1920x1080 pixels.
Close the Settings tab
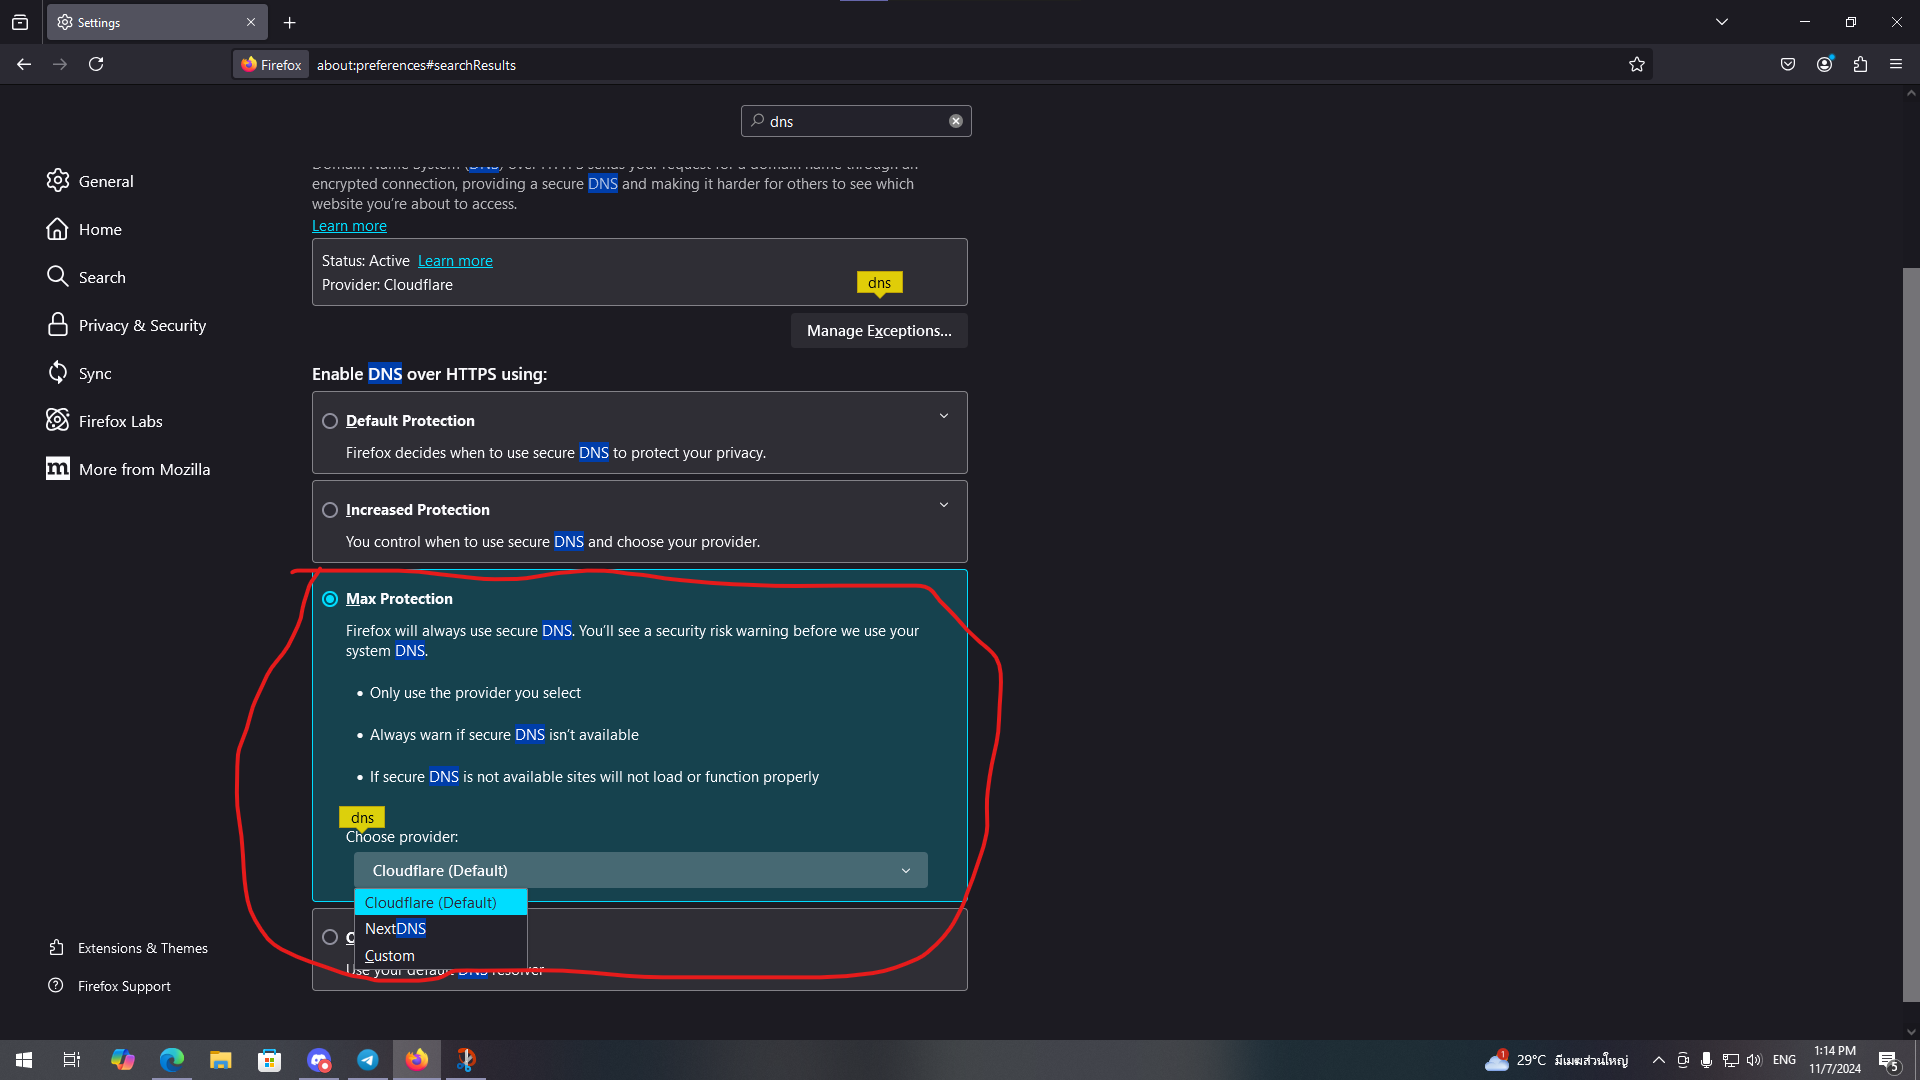click(x=251, y=22)
